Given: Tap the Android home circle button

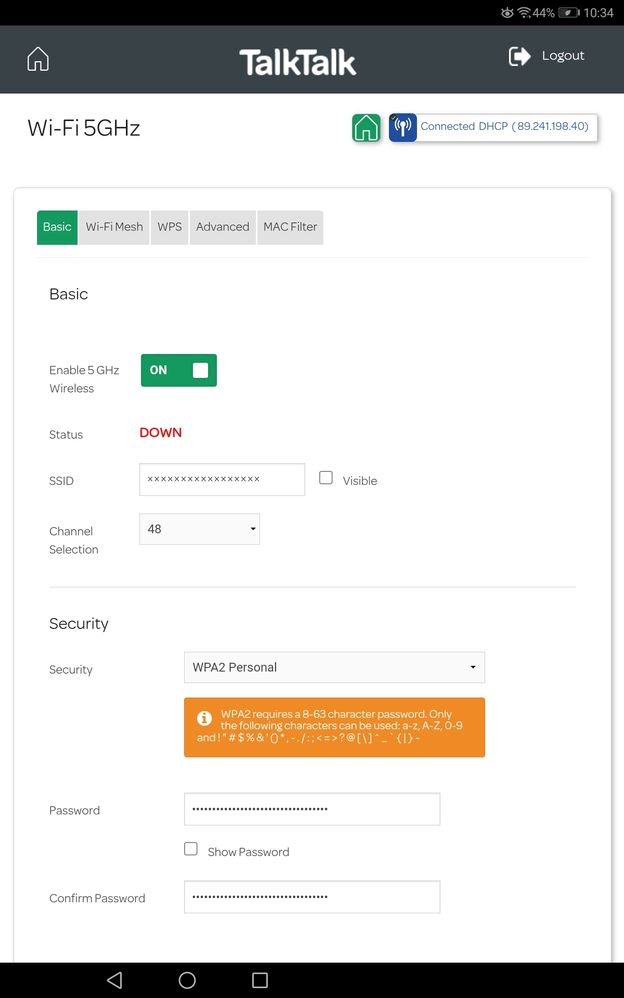Looking at the screenshot, I should tap(187, 980).
